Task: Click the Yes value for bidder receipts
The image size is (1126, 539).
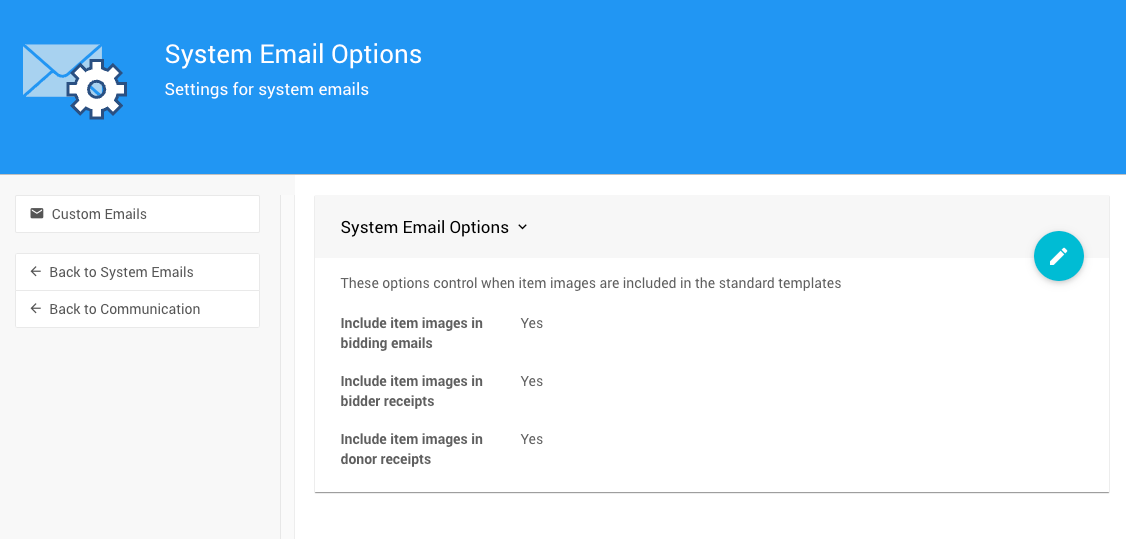Action: (x=531, y=381)
